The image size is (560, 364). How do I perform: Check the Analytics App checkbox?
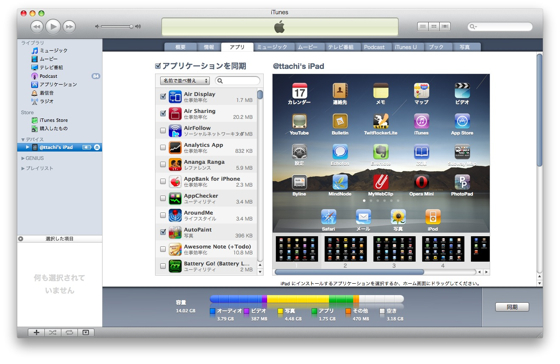click(163, 147)
